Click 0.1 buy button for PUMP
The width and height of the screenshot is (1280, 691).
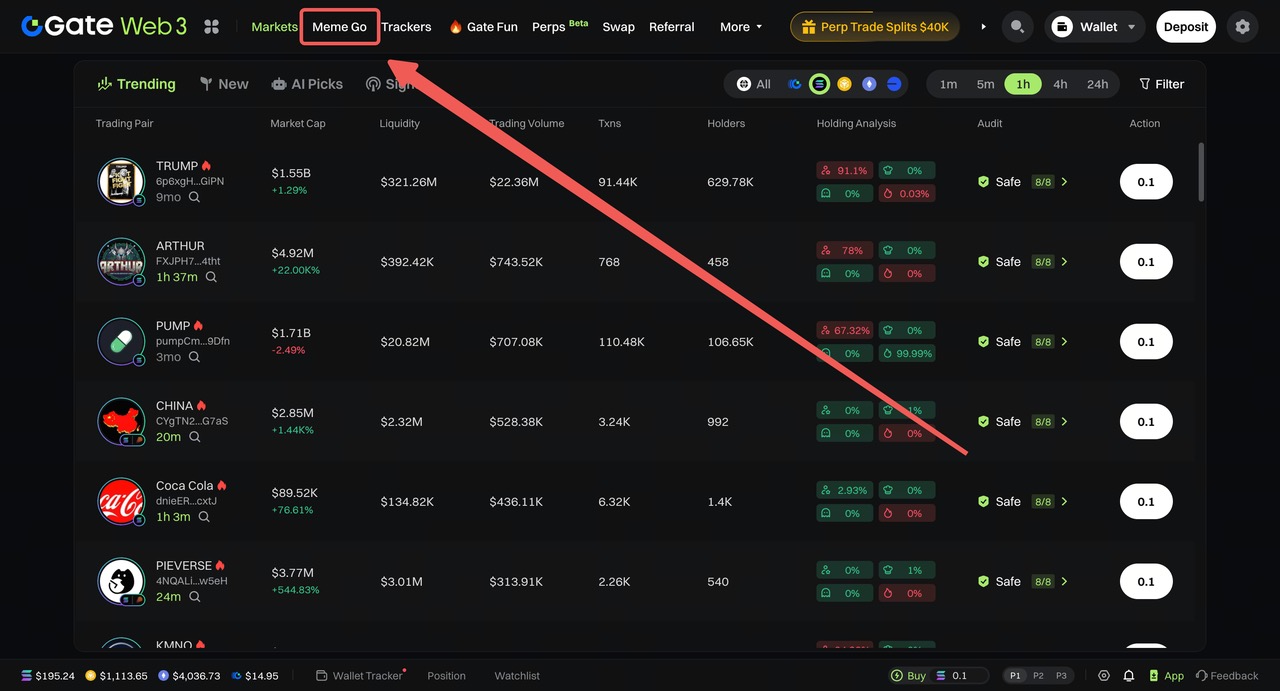pyautogui.click(x=1146, y=342)
